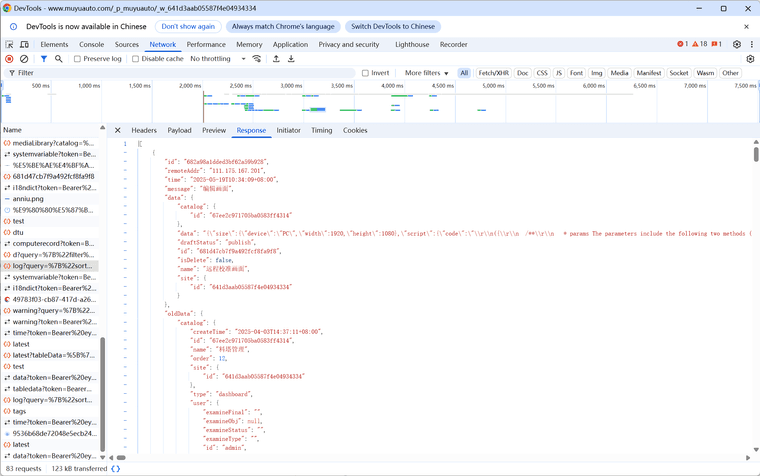Stop recording network log

click(10, 59)
